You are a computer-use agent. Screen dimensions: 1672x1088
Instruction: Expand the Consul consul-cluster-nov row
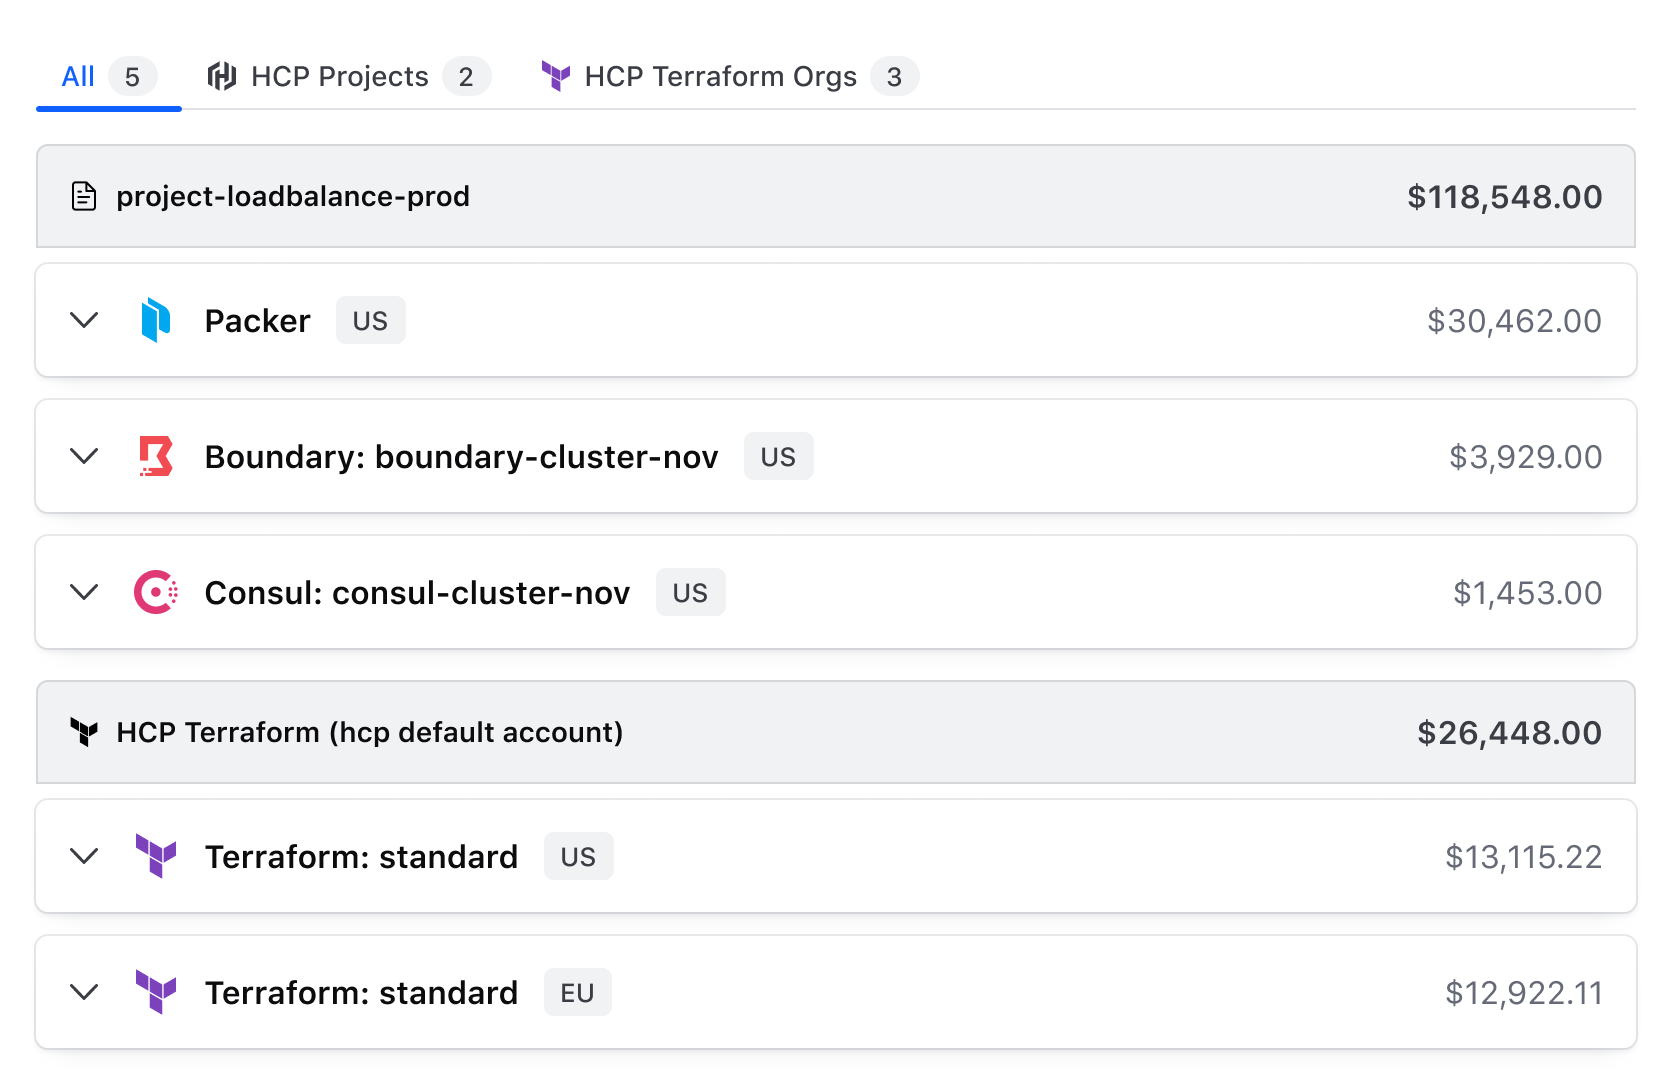coord(85,592)
